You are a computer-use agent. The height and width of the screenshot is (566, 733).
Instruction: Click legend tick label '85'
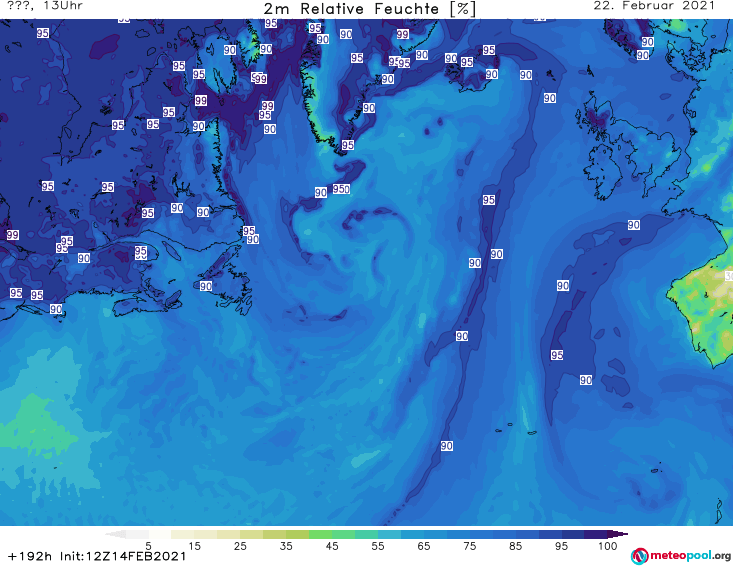click(515, 546)
